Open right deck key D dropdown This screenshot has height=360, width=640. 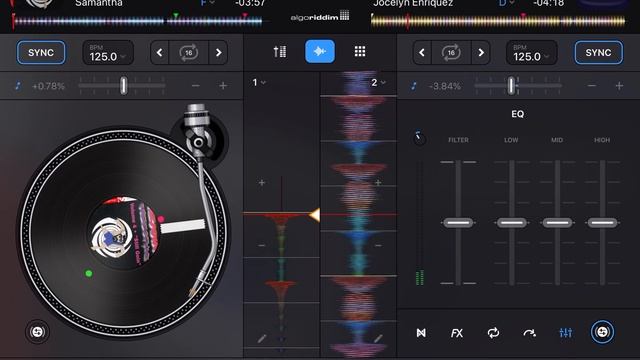[506, 3]
